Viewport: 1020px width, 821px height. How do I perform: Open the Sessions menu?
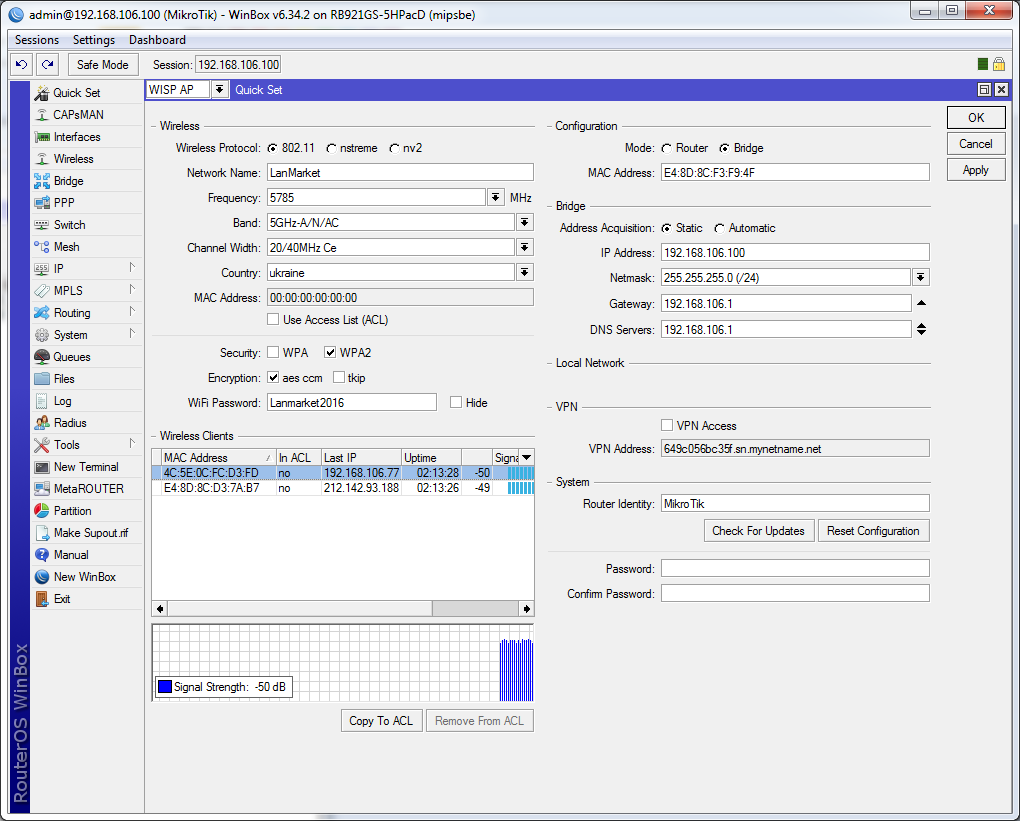click(37, 40)
